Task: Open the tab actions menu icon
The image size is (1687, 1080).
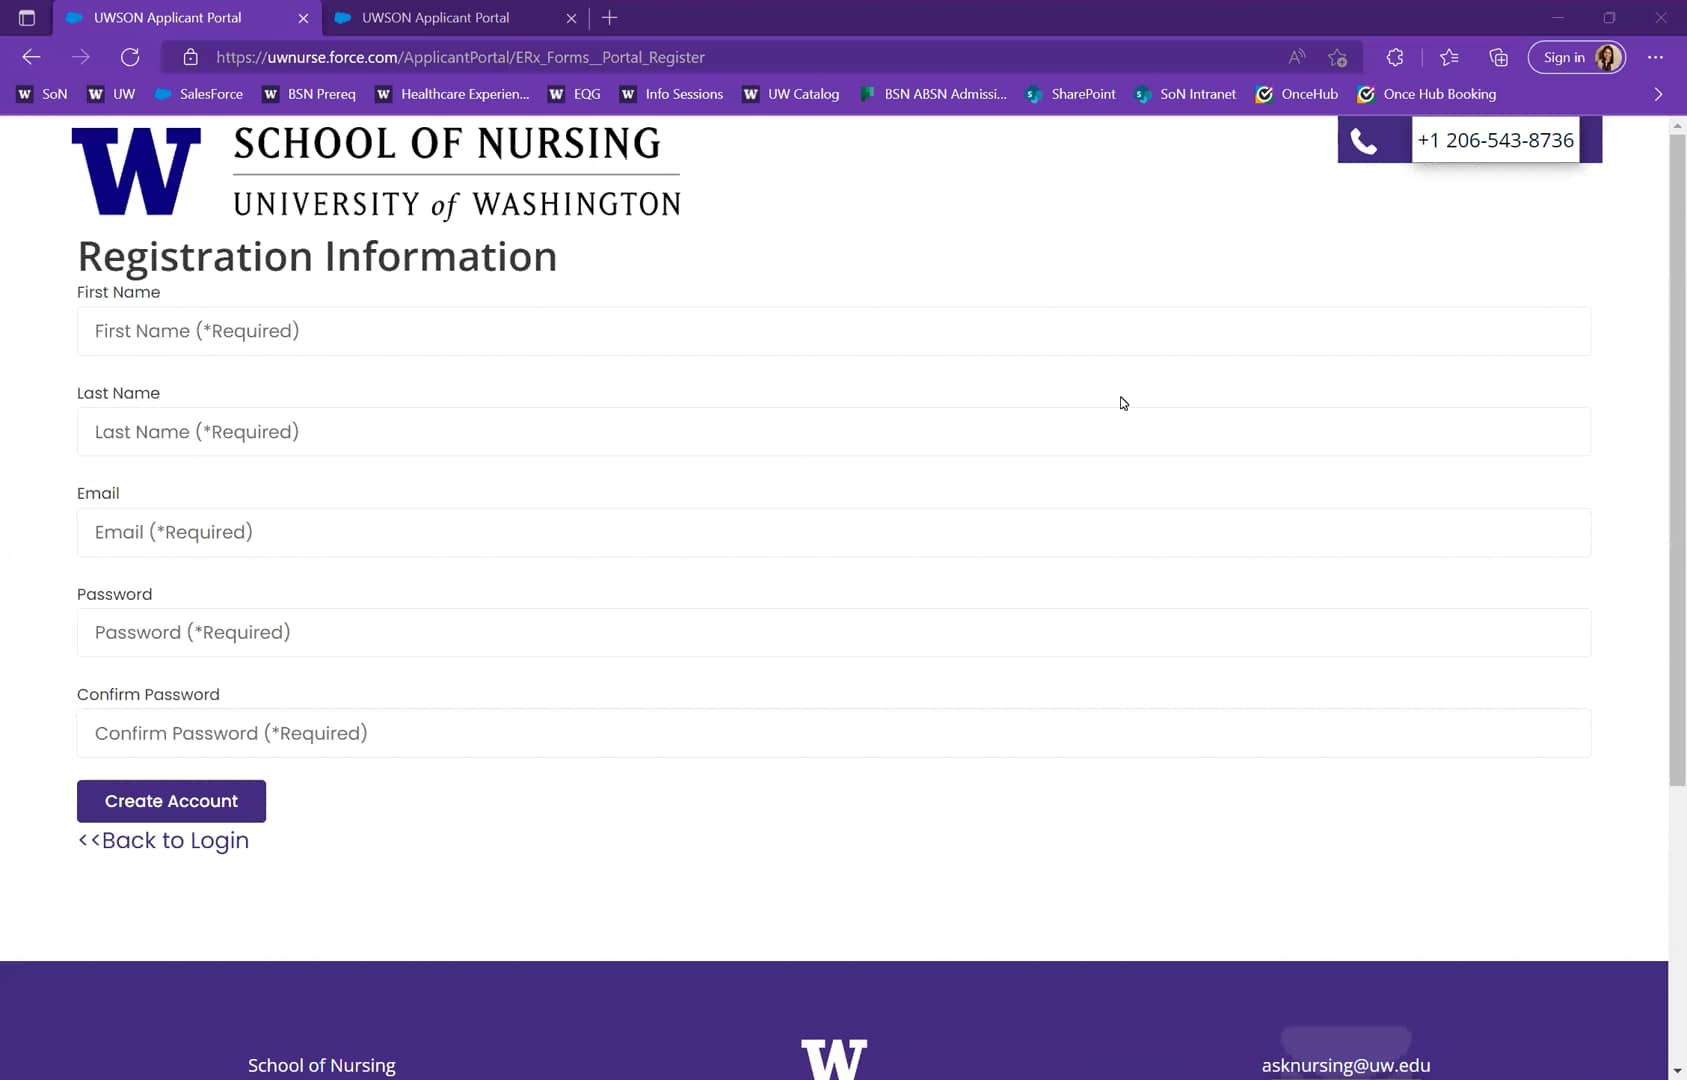Action: point(25,17)
